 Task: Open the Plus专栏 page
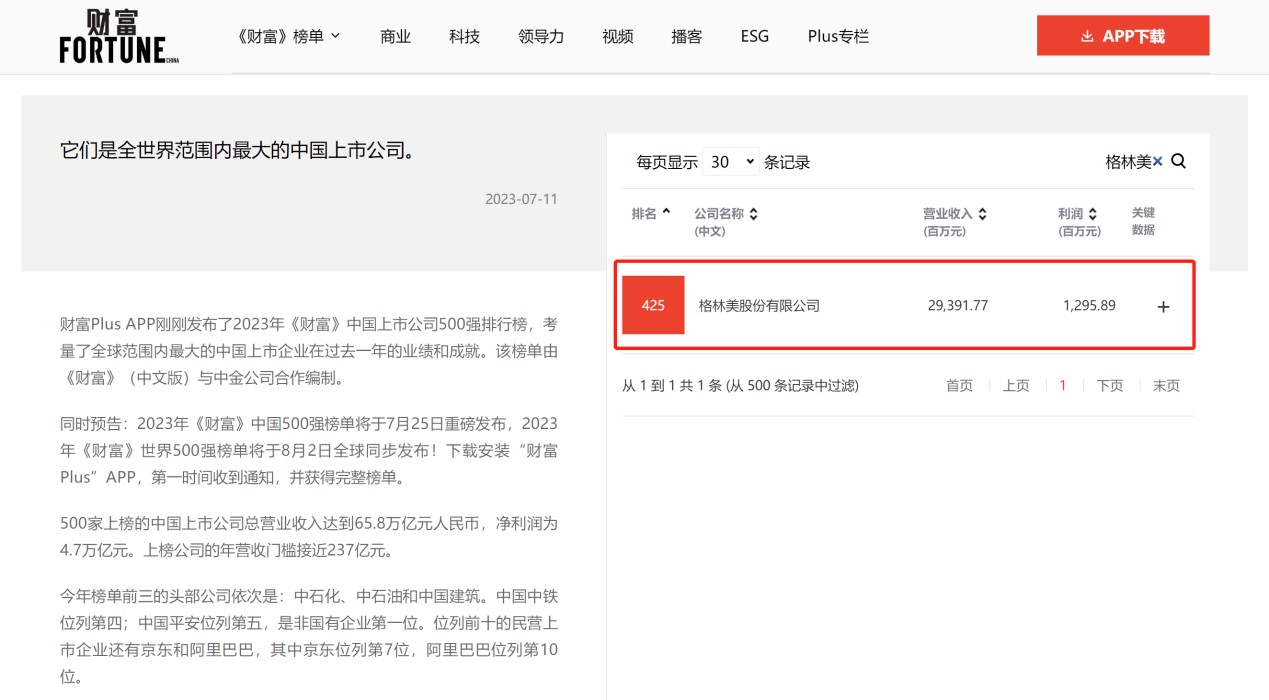click(x=837, y=36)
